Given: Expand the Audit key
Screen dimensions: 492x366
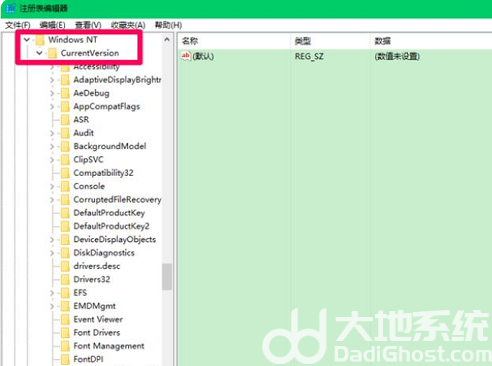Looking at the screenshot, I should (52, 133).
